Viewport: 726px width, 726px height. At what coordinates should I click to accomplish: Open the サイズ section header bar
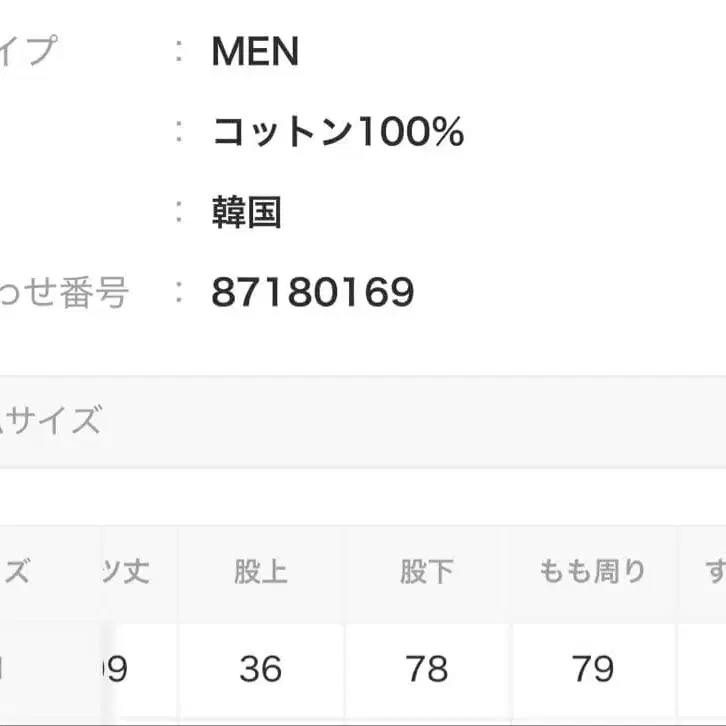click(363, 421)
